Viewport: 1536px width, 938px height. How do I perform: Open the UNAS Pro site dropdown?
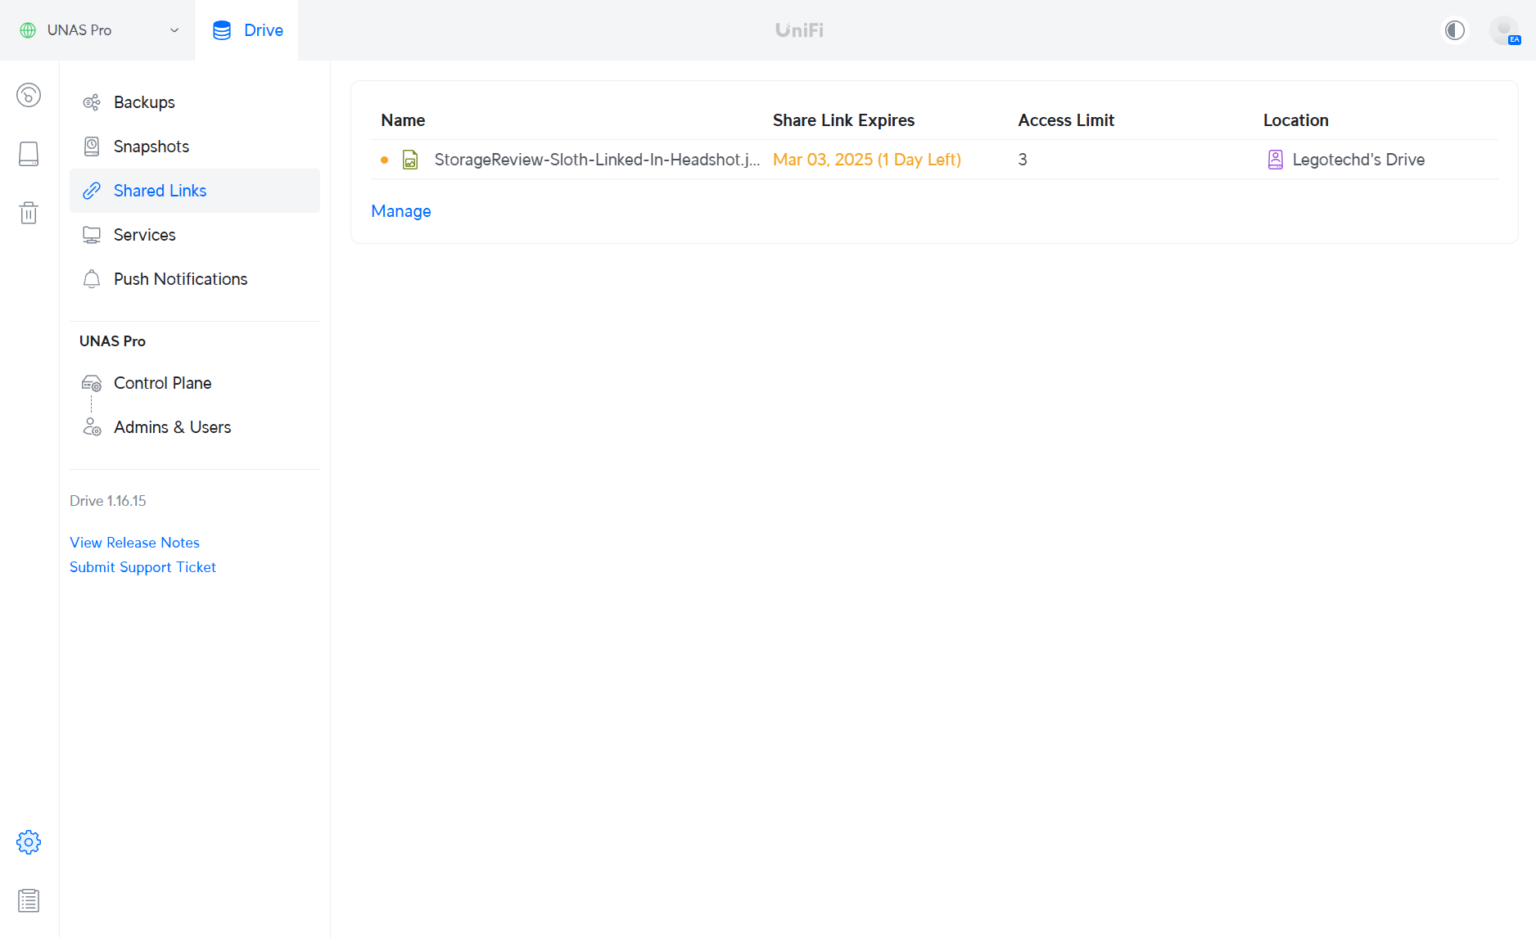click(98, 30)
